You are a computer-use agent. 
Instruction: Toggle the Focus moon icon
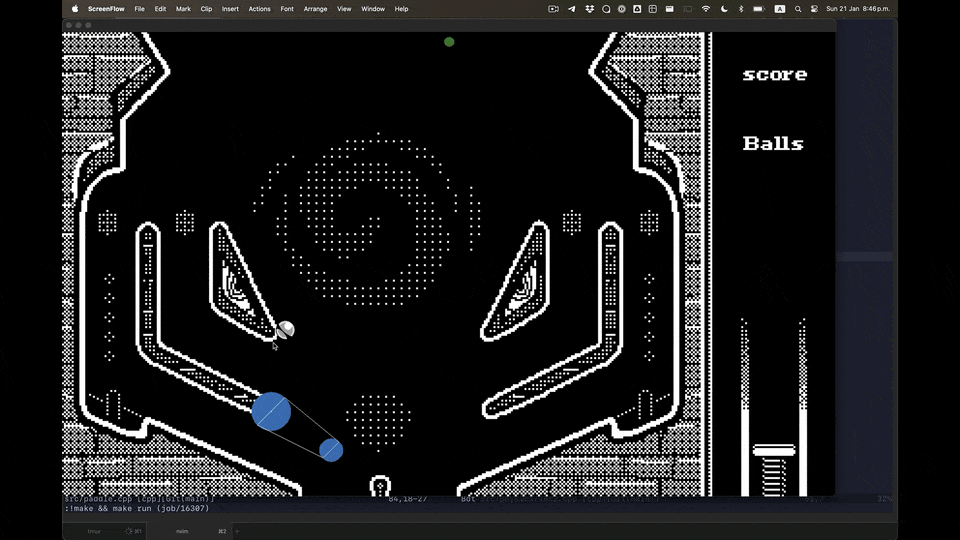pyautogui.click(x=723, y=9)
